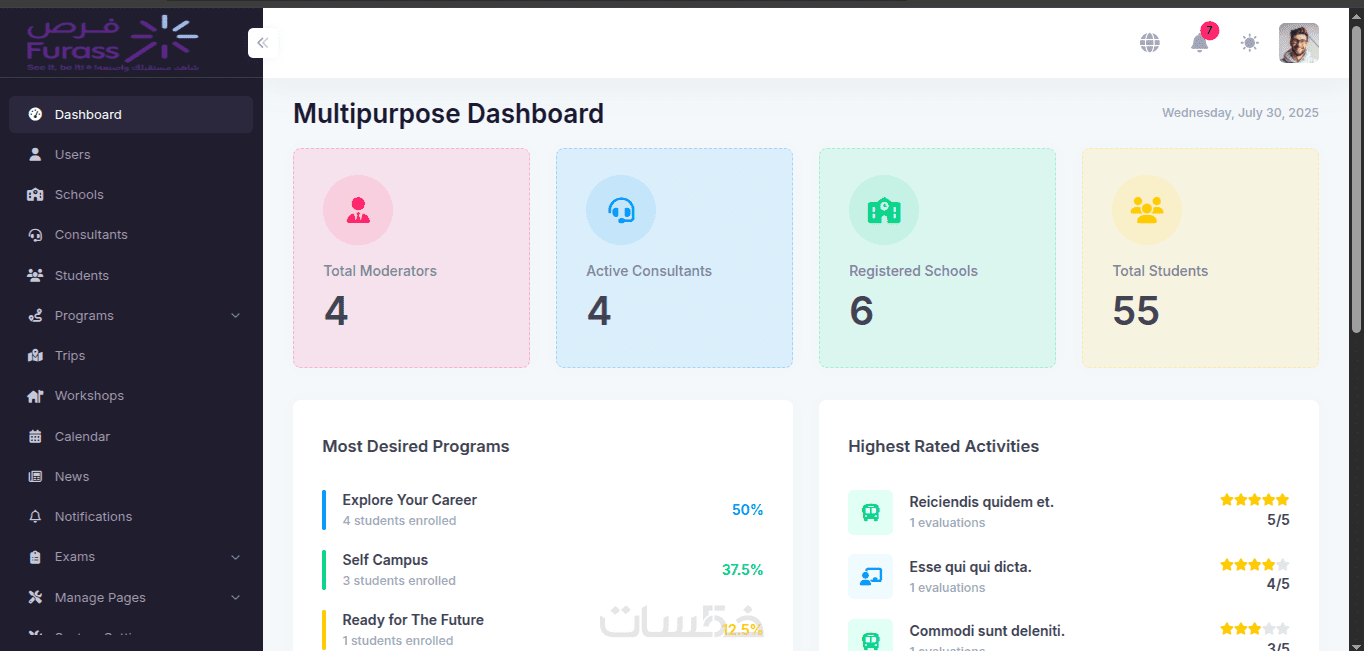This screenshot has width=1364, height=651.
Task: Open the user profile avatar menu
Action: coord(1299,43)
